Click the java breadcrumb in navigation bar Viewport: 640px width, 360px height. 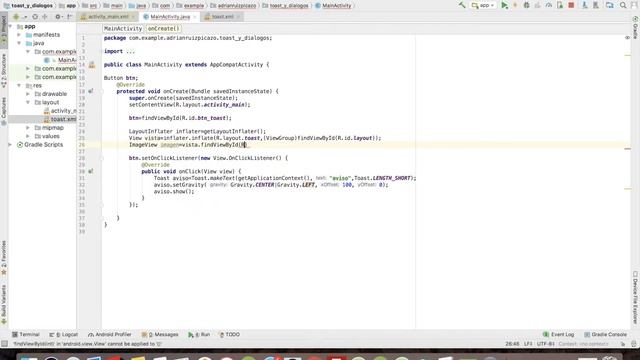coord(138,6)
